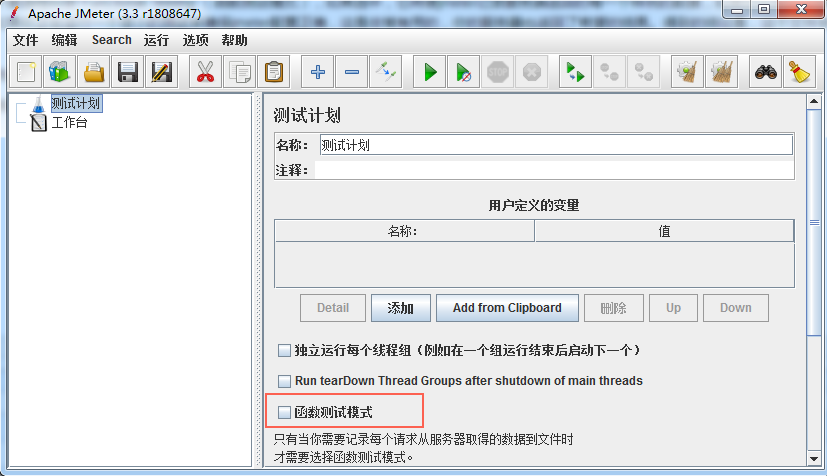Screen dimensions: 827x476
Task: Click the Down button
Action: (736, 308)
